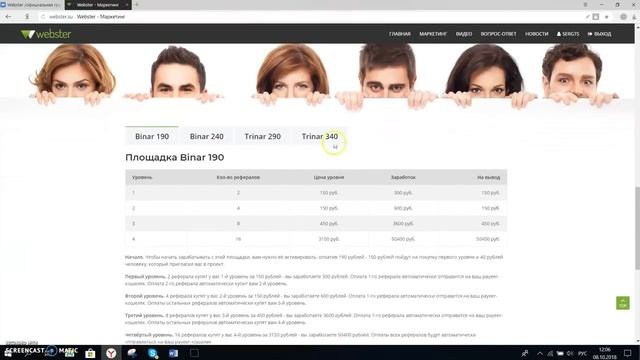Click the dark square taskbar app icon
The width and height of the screenshot is (640, 360).
pos(194,353)
